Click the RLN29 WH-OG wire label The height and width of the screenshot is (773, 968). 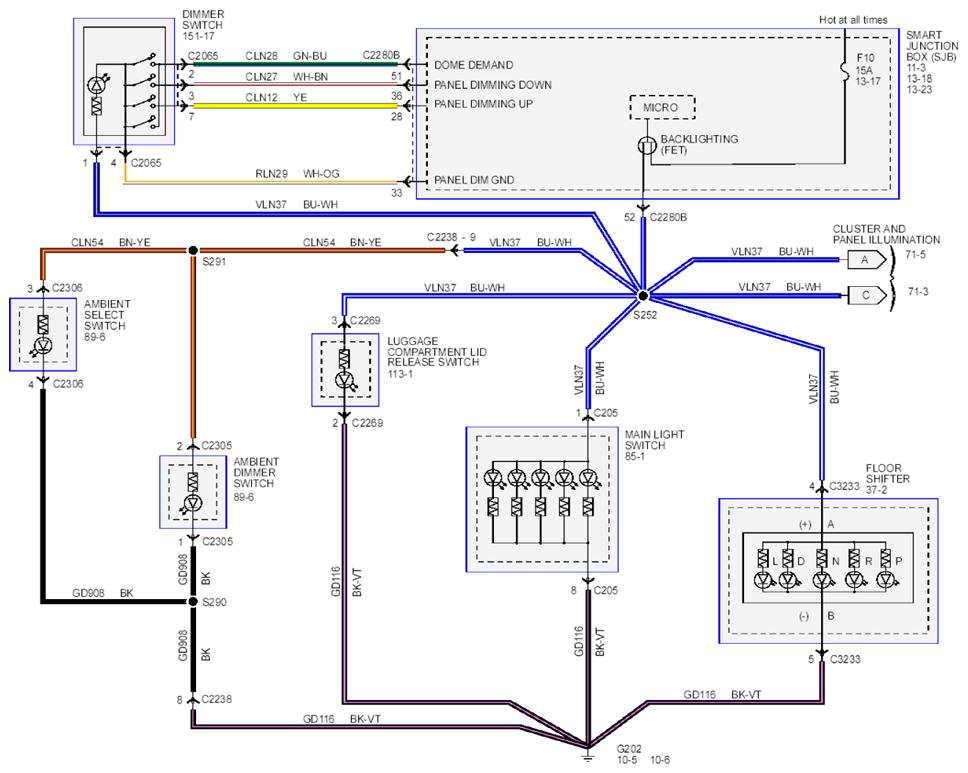[298, 173]
